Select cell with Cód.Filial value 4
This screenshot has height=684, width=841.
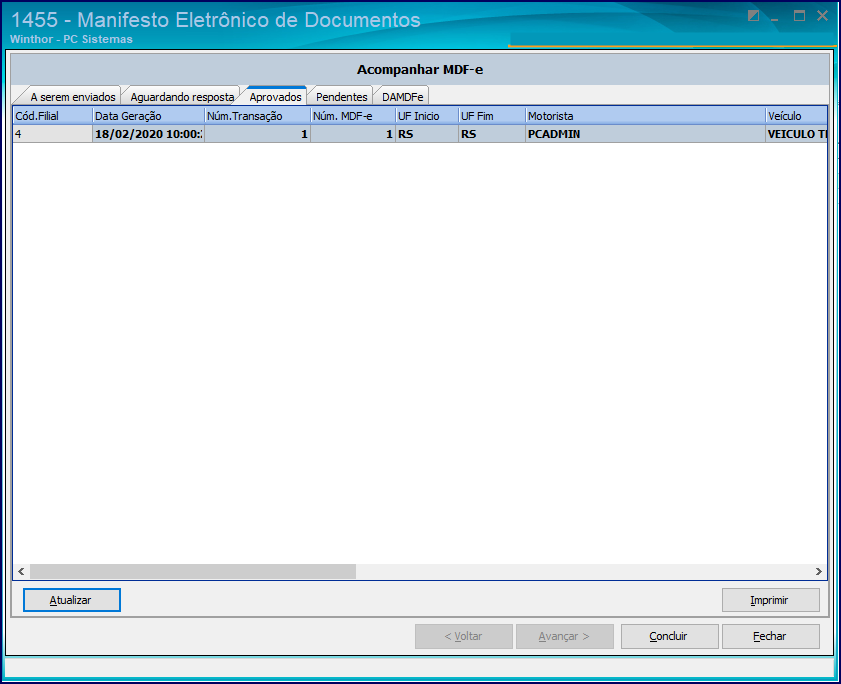53,134
